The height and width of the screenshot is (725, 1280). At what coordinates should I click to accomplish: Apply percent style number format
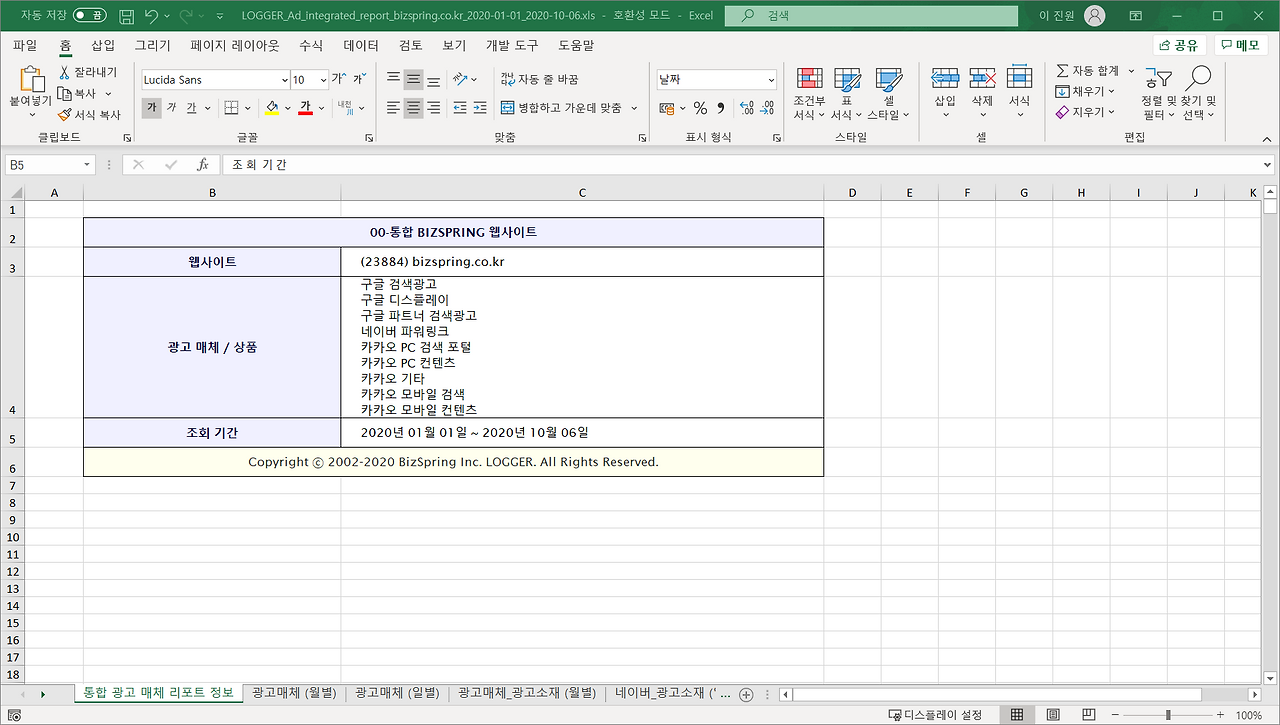(700, 108)
